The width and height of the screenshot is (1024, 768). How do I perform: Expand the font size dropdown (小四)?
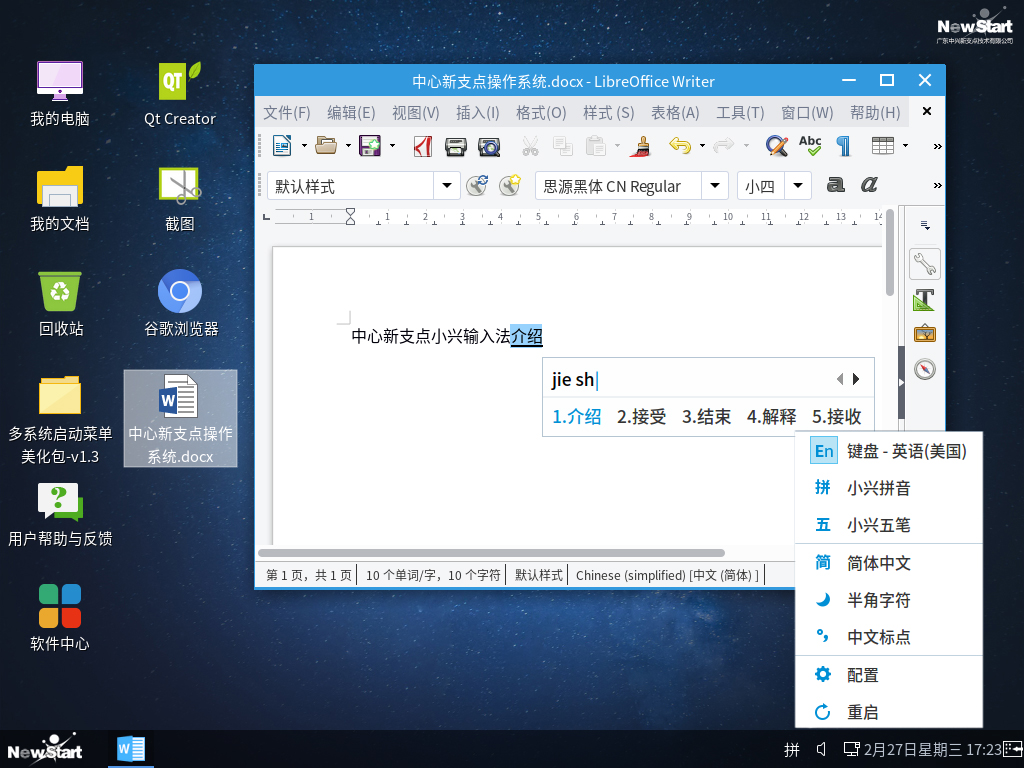pyautogui.click(x=798, y=186)
